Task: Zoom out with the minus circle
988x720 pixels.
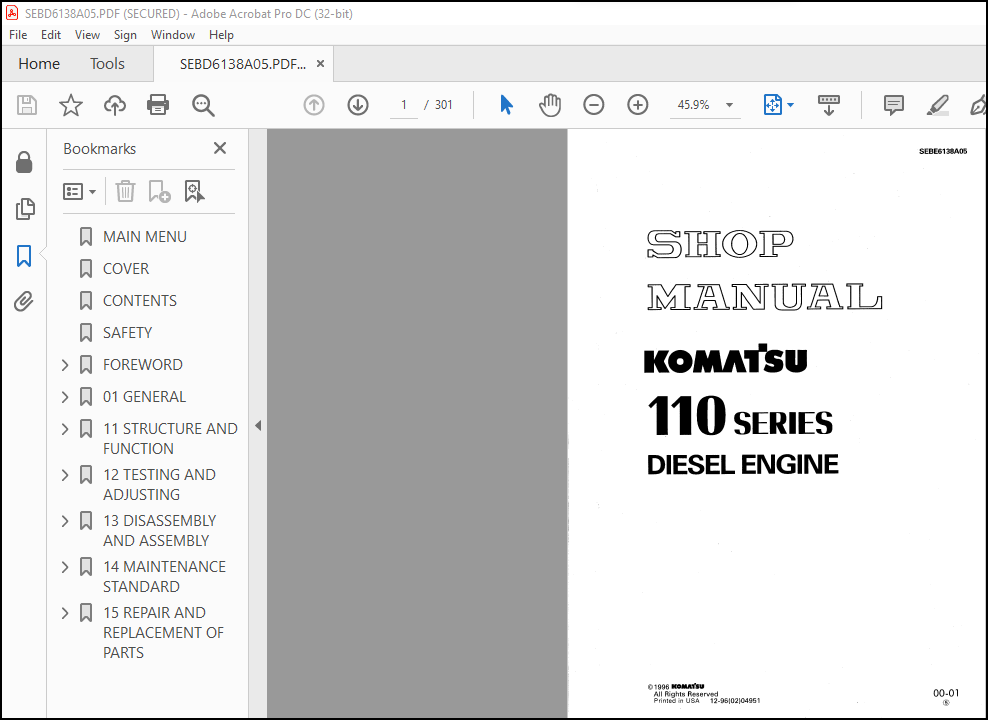Action: tap(594, 105)
